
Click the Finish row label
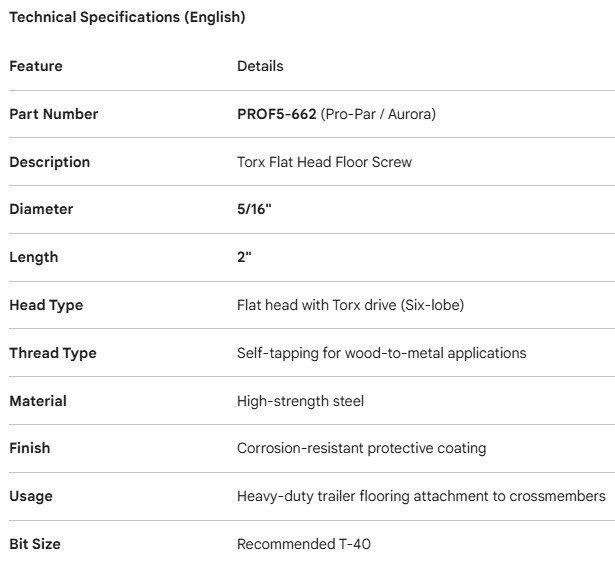30,448
